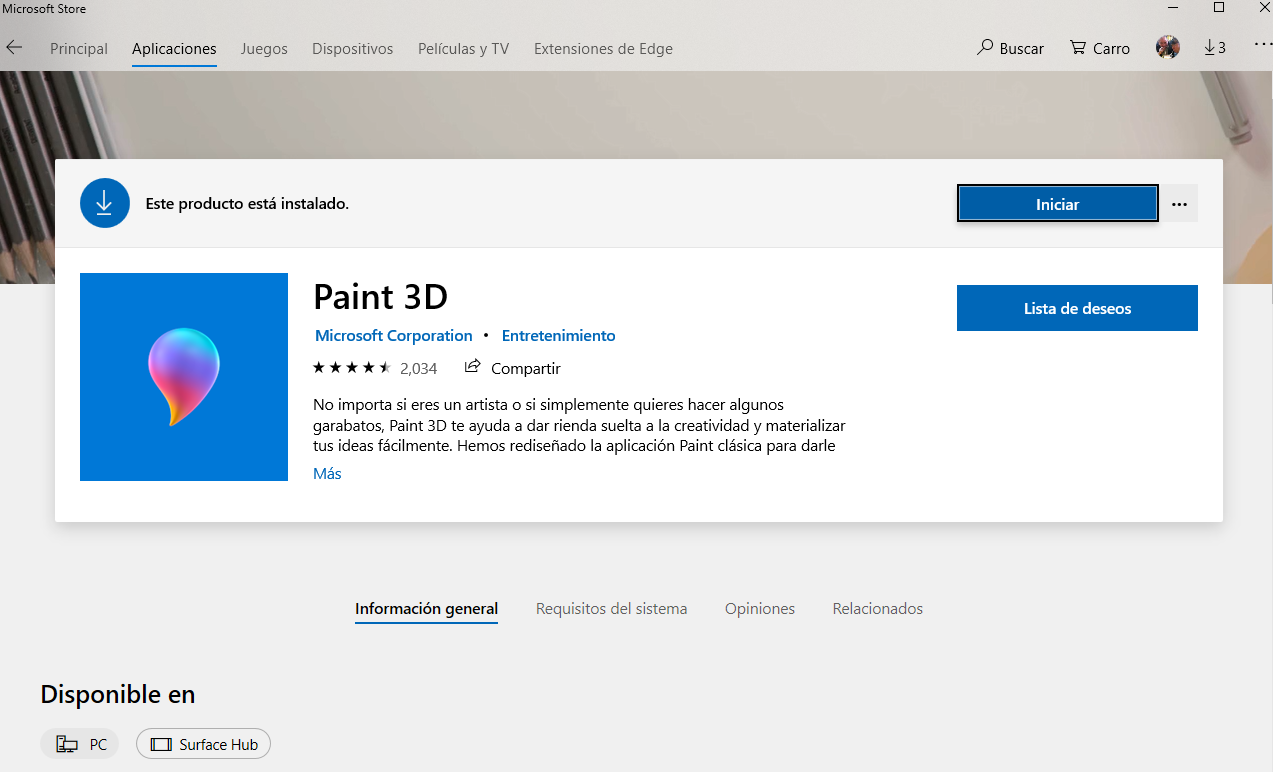Screen dimensions: 1273x772
Task: Open more options beside Iniciar
Action: coord(1179,204)
